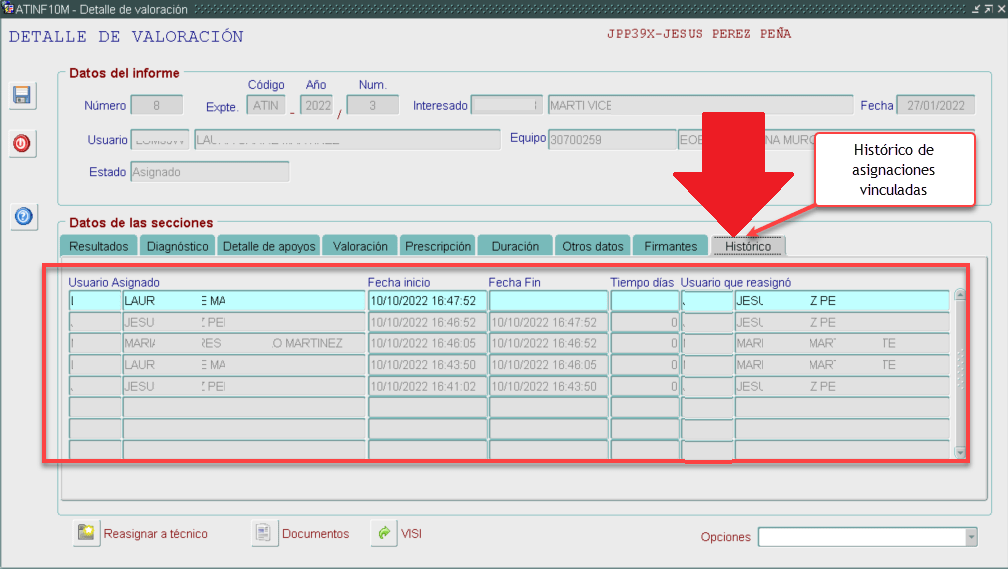This screenshot has height=569, width=1008.
Task: Open the Opciones dropdown list
Action: click(970, 538)
